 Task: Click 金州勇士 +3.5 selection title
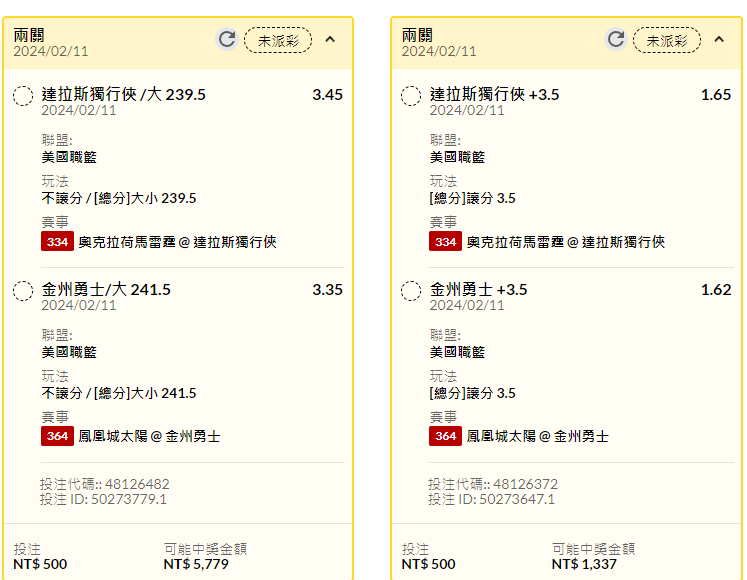(478, 289)
